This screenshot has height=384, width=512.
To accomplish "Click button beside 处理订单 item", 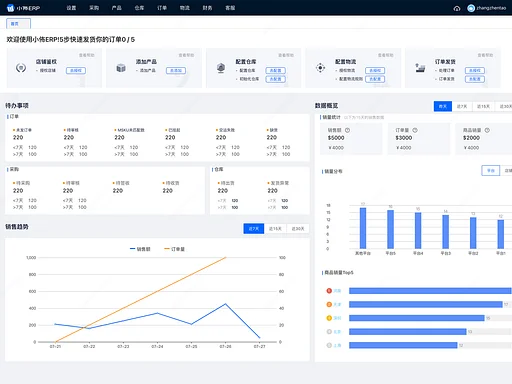I will [x=475, y=70].
